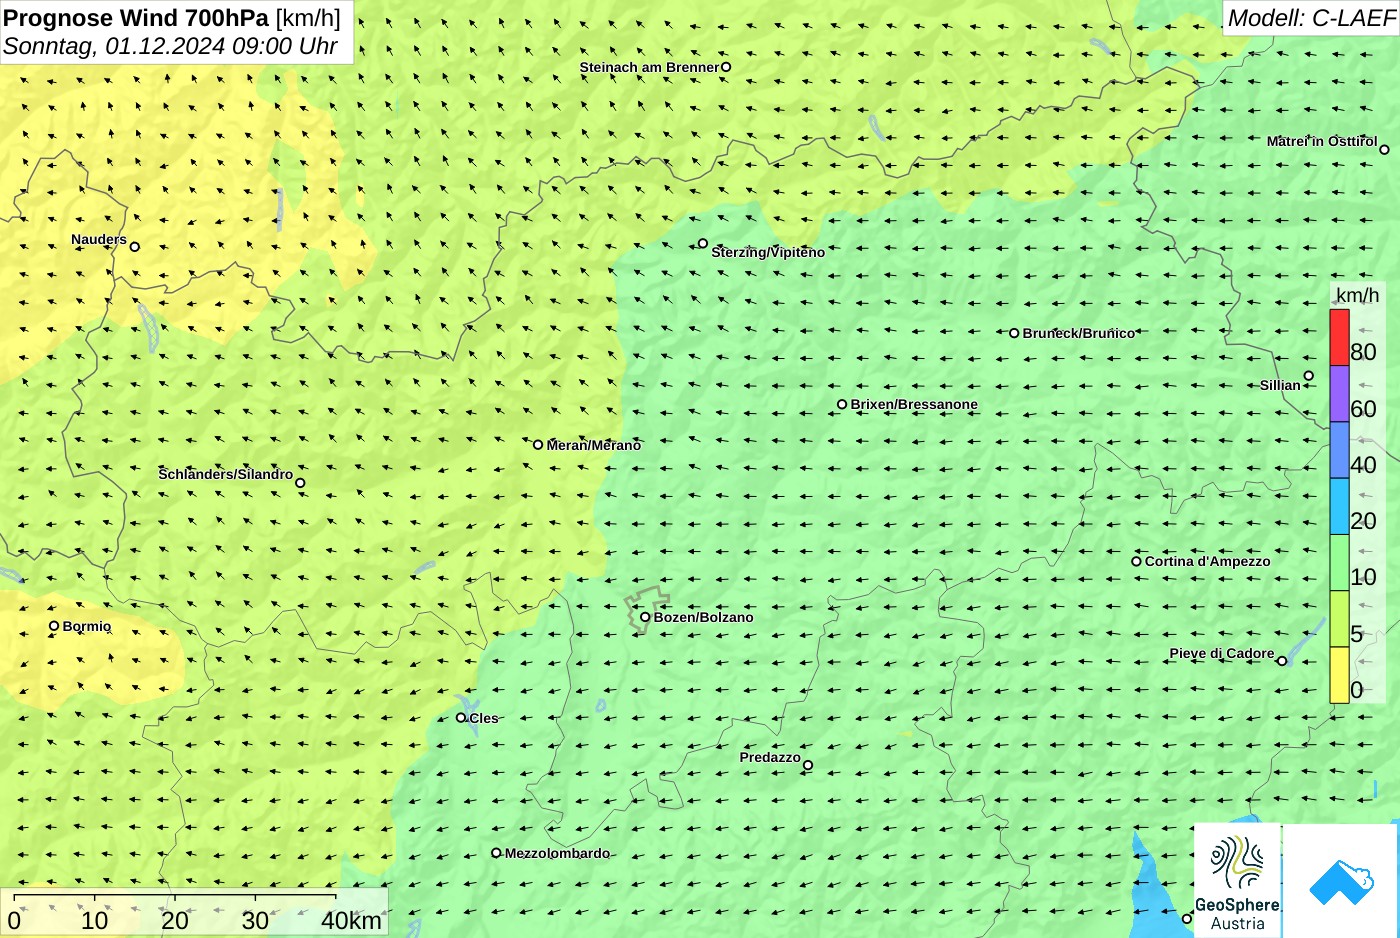Click the 'Bruneck/Brunico' city label
The width and height of the screenshot is (1400, 938).
point(1079,333)
